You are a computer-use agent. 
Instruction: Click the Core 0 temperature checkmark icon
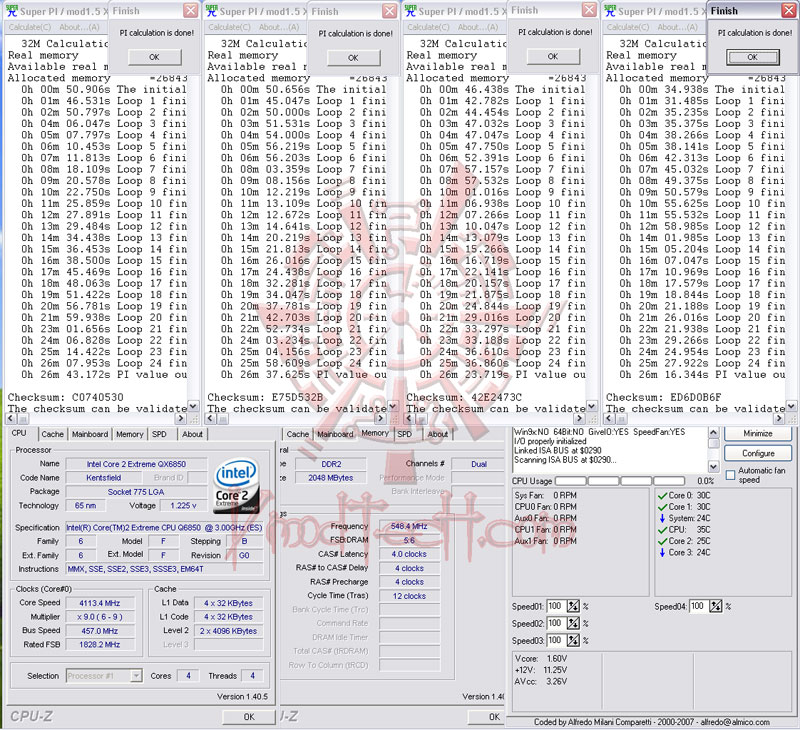(x=662, y=495)
